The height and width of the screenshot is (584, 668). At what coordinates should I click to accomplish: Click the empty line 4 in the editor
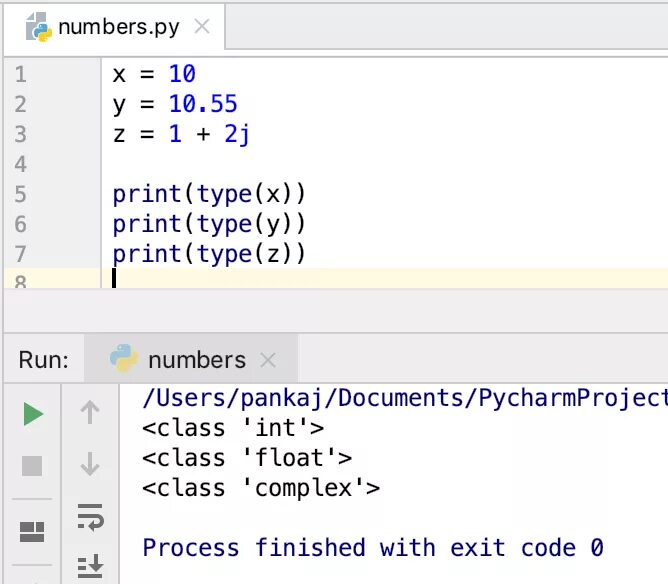click(383, 164)
